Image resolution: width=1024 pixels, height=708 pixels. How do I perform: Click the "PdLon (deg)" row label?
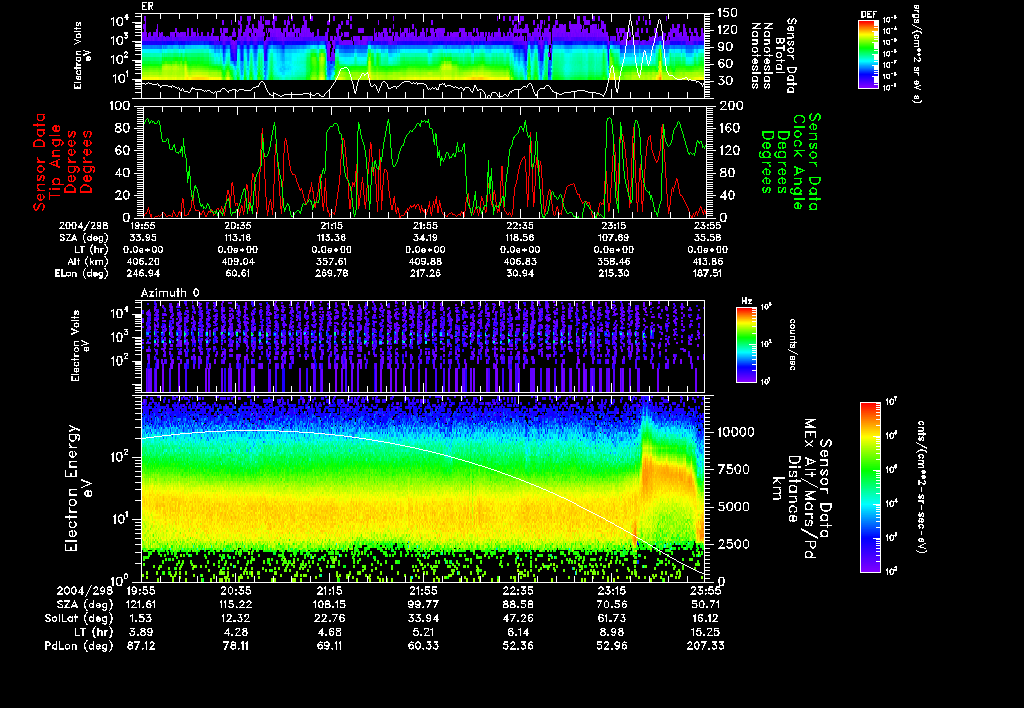pyautogui.click(x=78, y=645)
